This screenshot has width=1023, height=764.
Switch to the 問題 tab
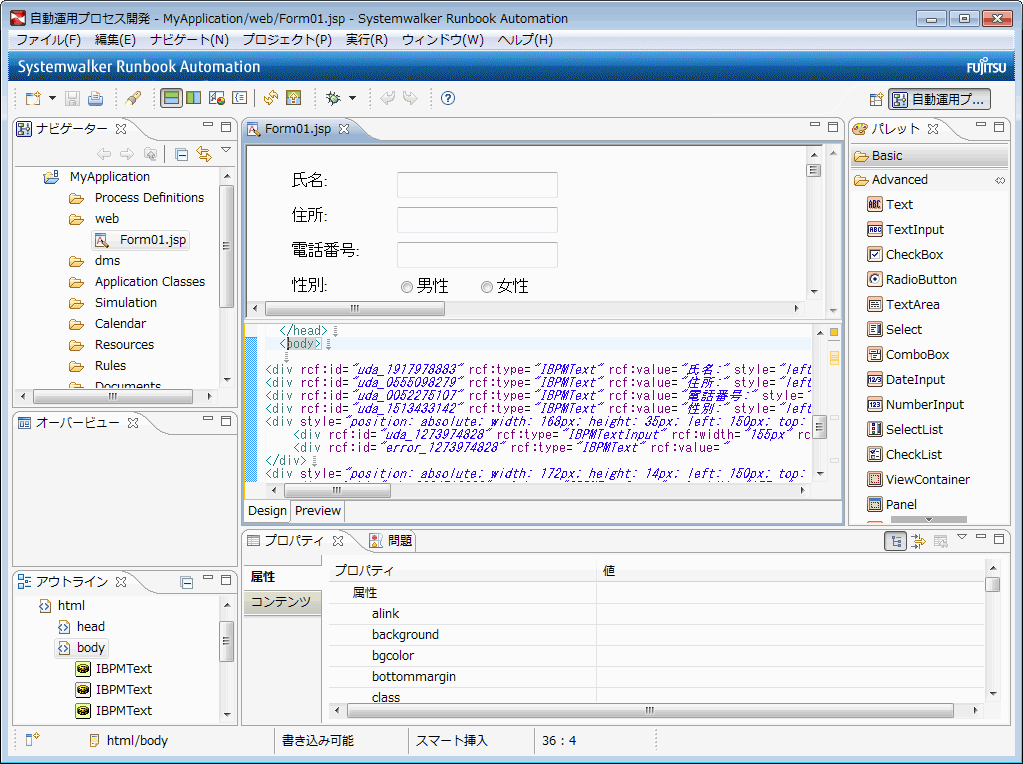coord(391,541)
